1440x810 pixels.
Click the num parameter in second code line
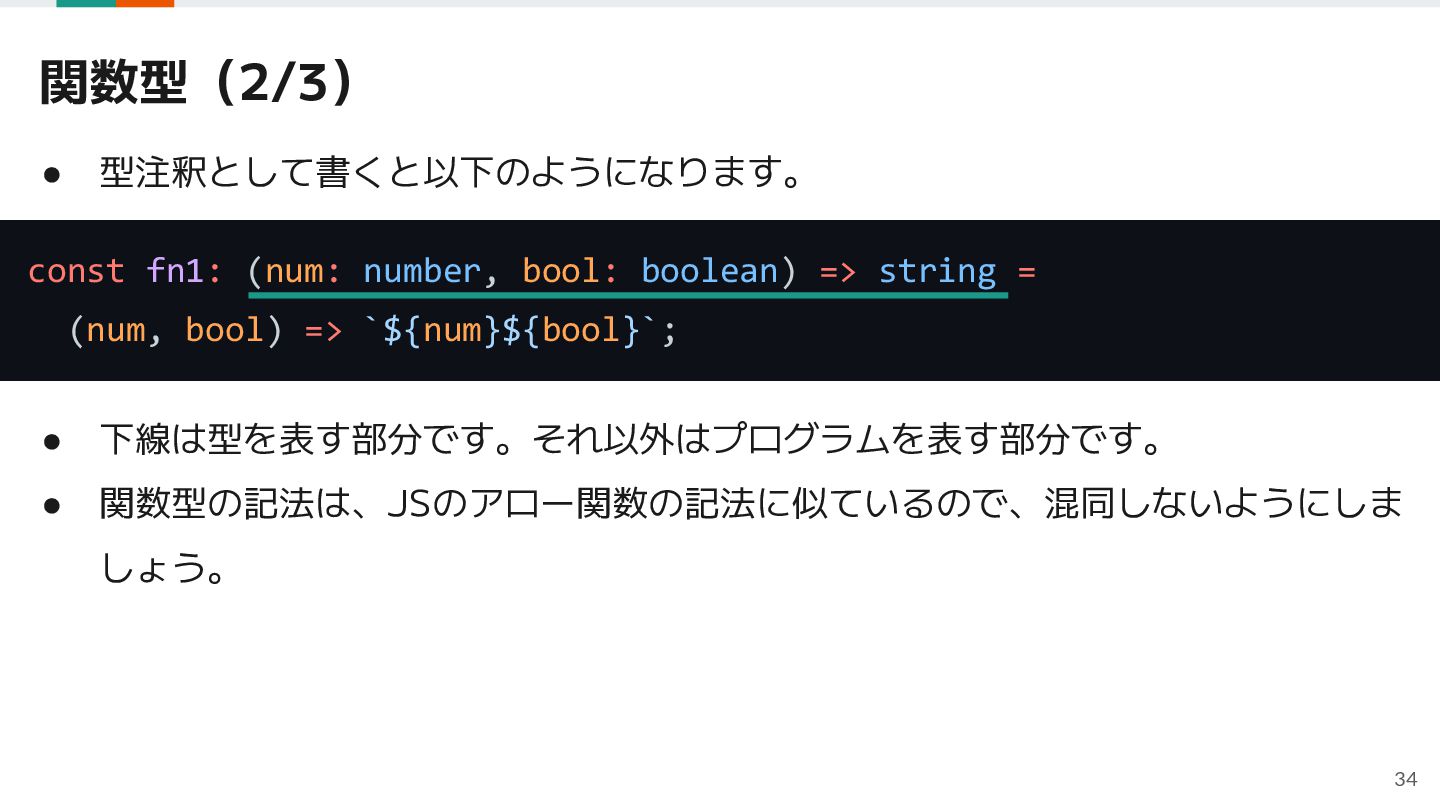(x=115, y=330)
